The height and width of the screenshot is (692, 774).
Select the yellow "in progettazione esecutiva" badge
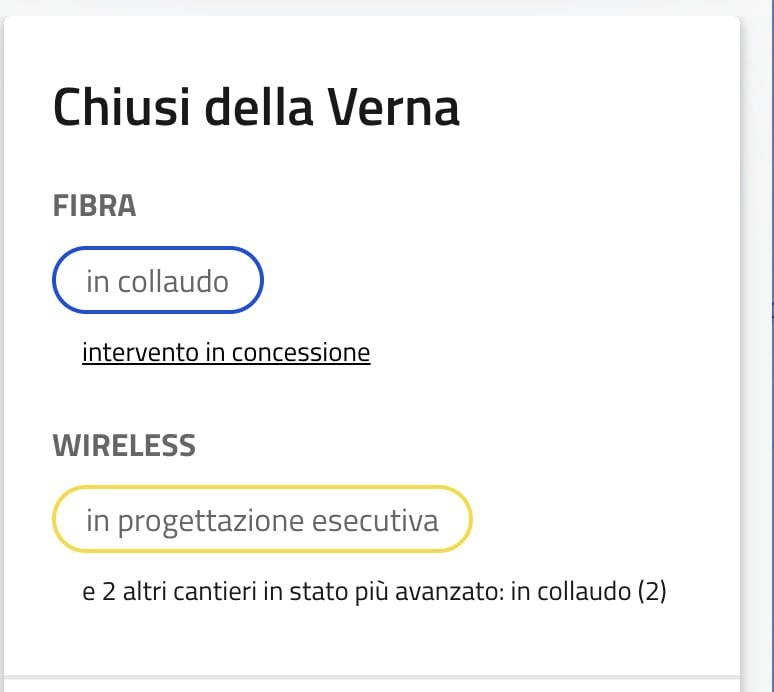pos(262,521)
